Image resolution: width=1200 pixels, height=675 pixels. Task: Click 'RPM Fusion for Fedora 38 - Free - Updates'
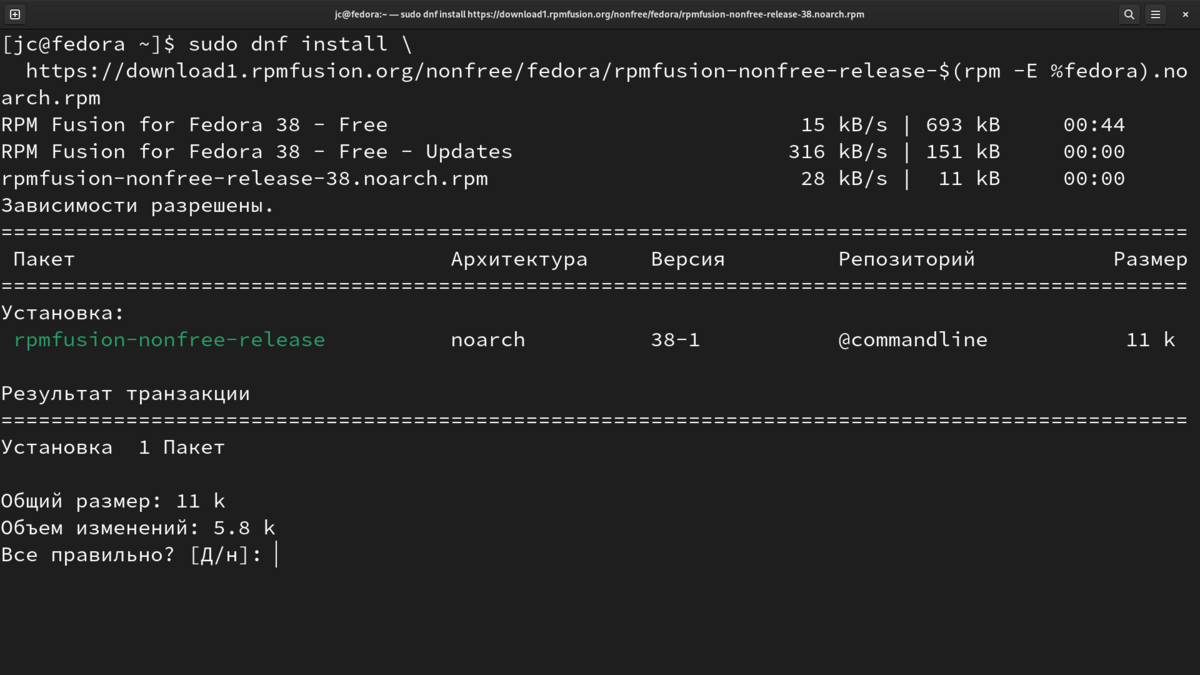coord(257,152)
